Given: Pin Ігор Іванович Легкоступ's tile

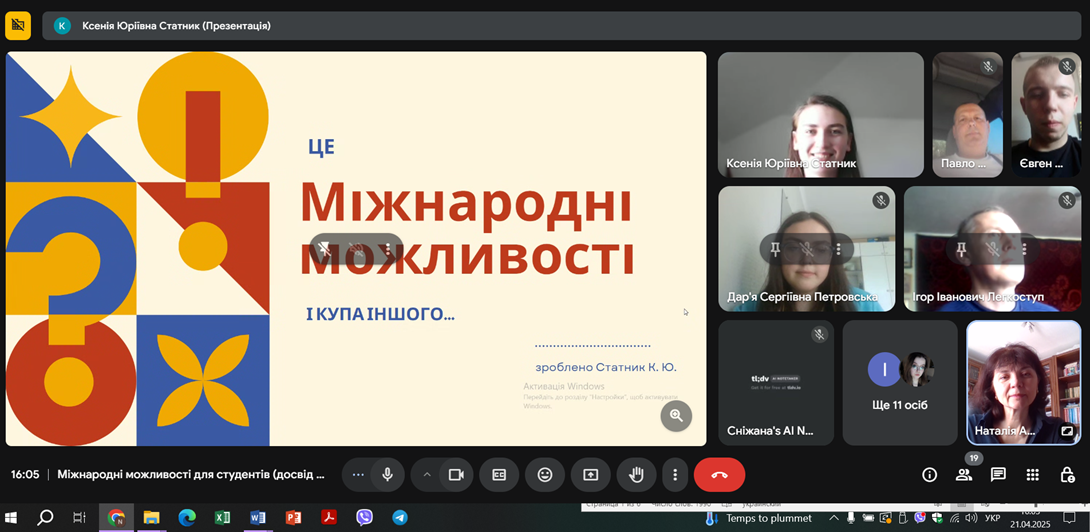Looking at the screenshot, I should 961,249.
